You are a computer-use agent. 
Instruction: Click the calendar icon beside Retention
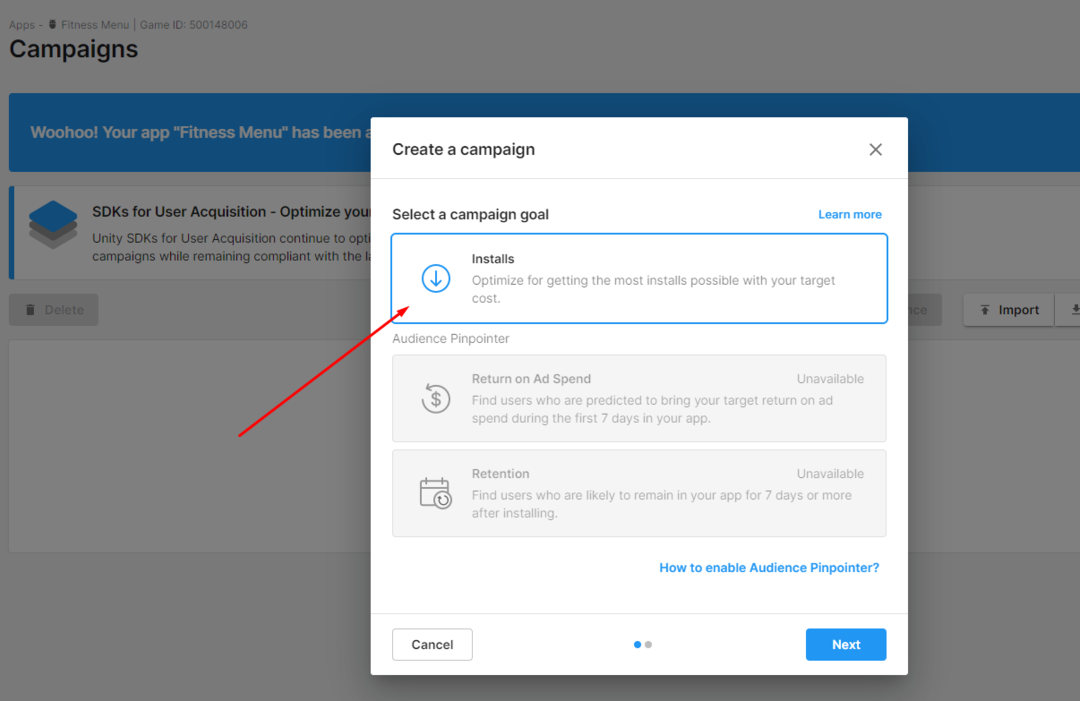(435, 493)
